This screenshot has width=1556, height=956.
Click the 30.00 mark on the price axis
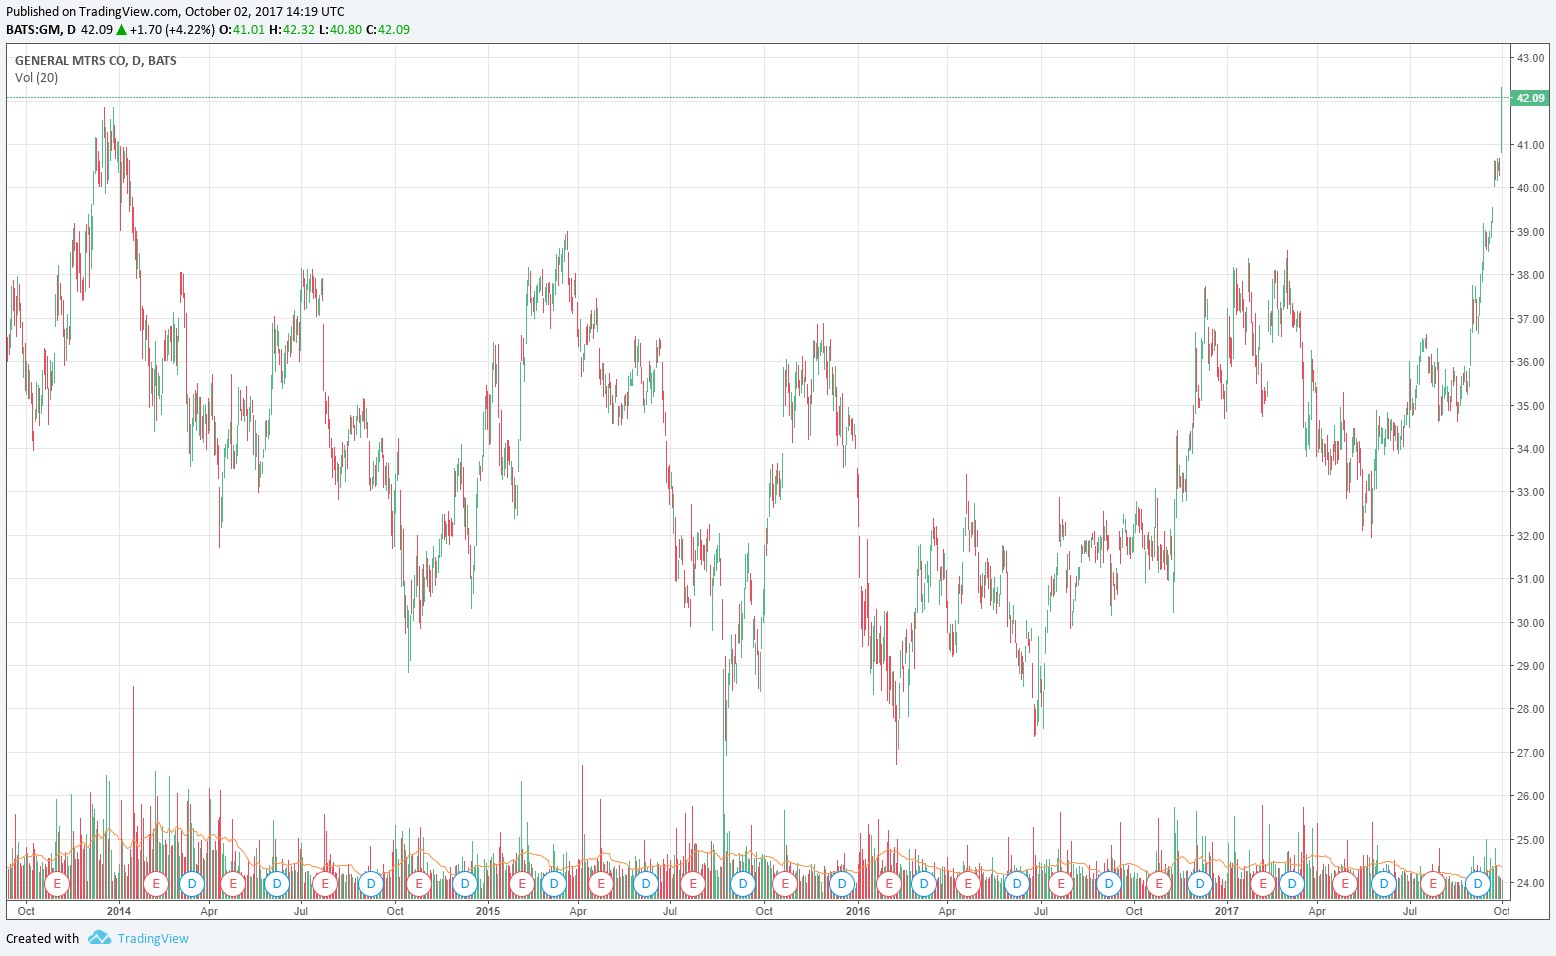(x=1530, y=623)
